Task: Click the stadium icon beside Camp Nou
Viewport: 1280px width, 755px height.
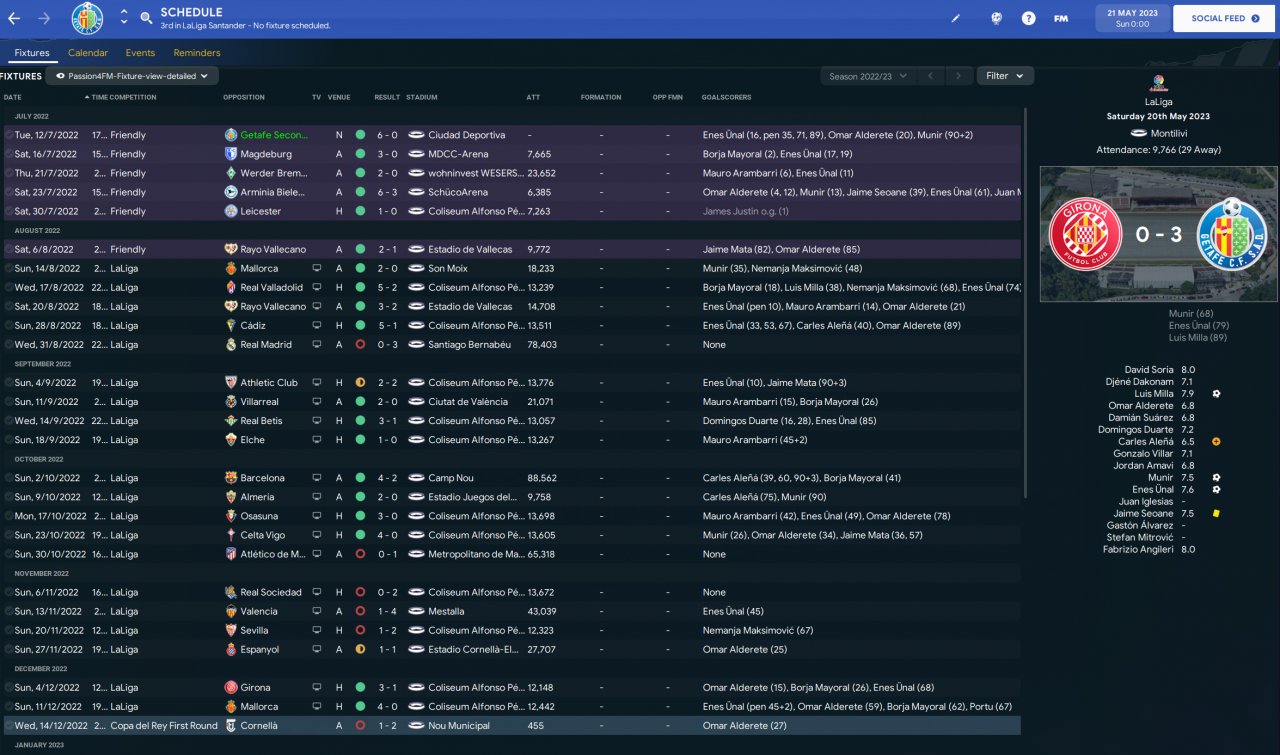Action: click(x=415, y=478)
